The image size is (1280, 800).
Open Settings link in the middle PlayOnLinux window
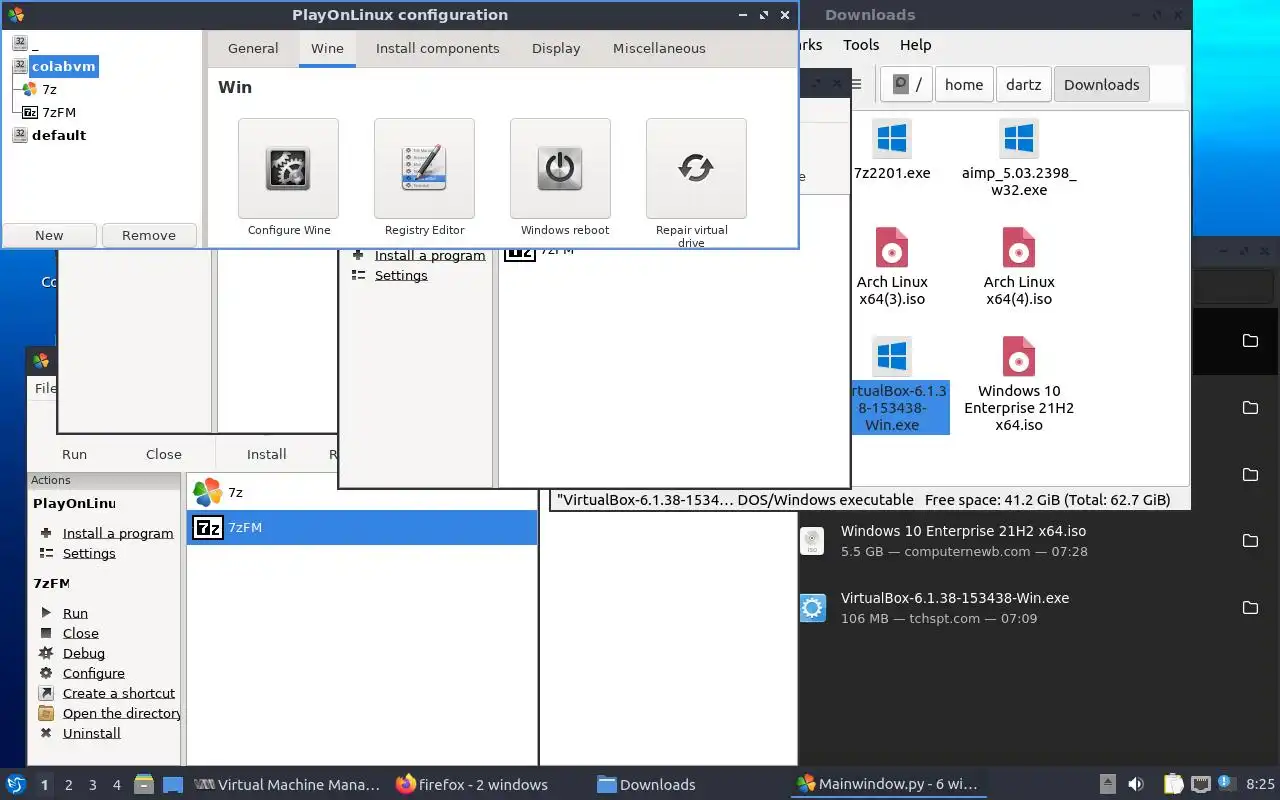point(401,275)
